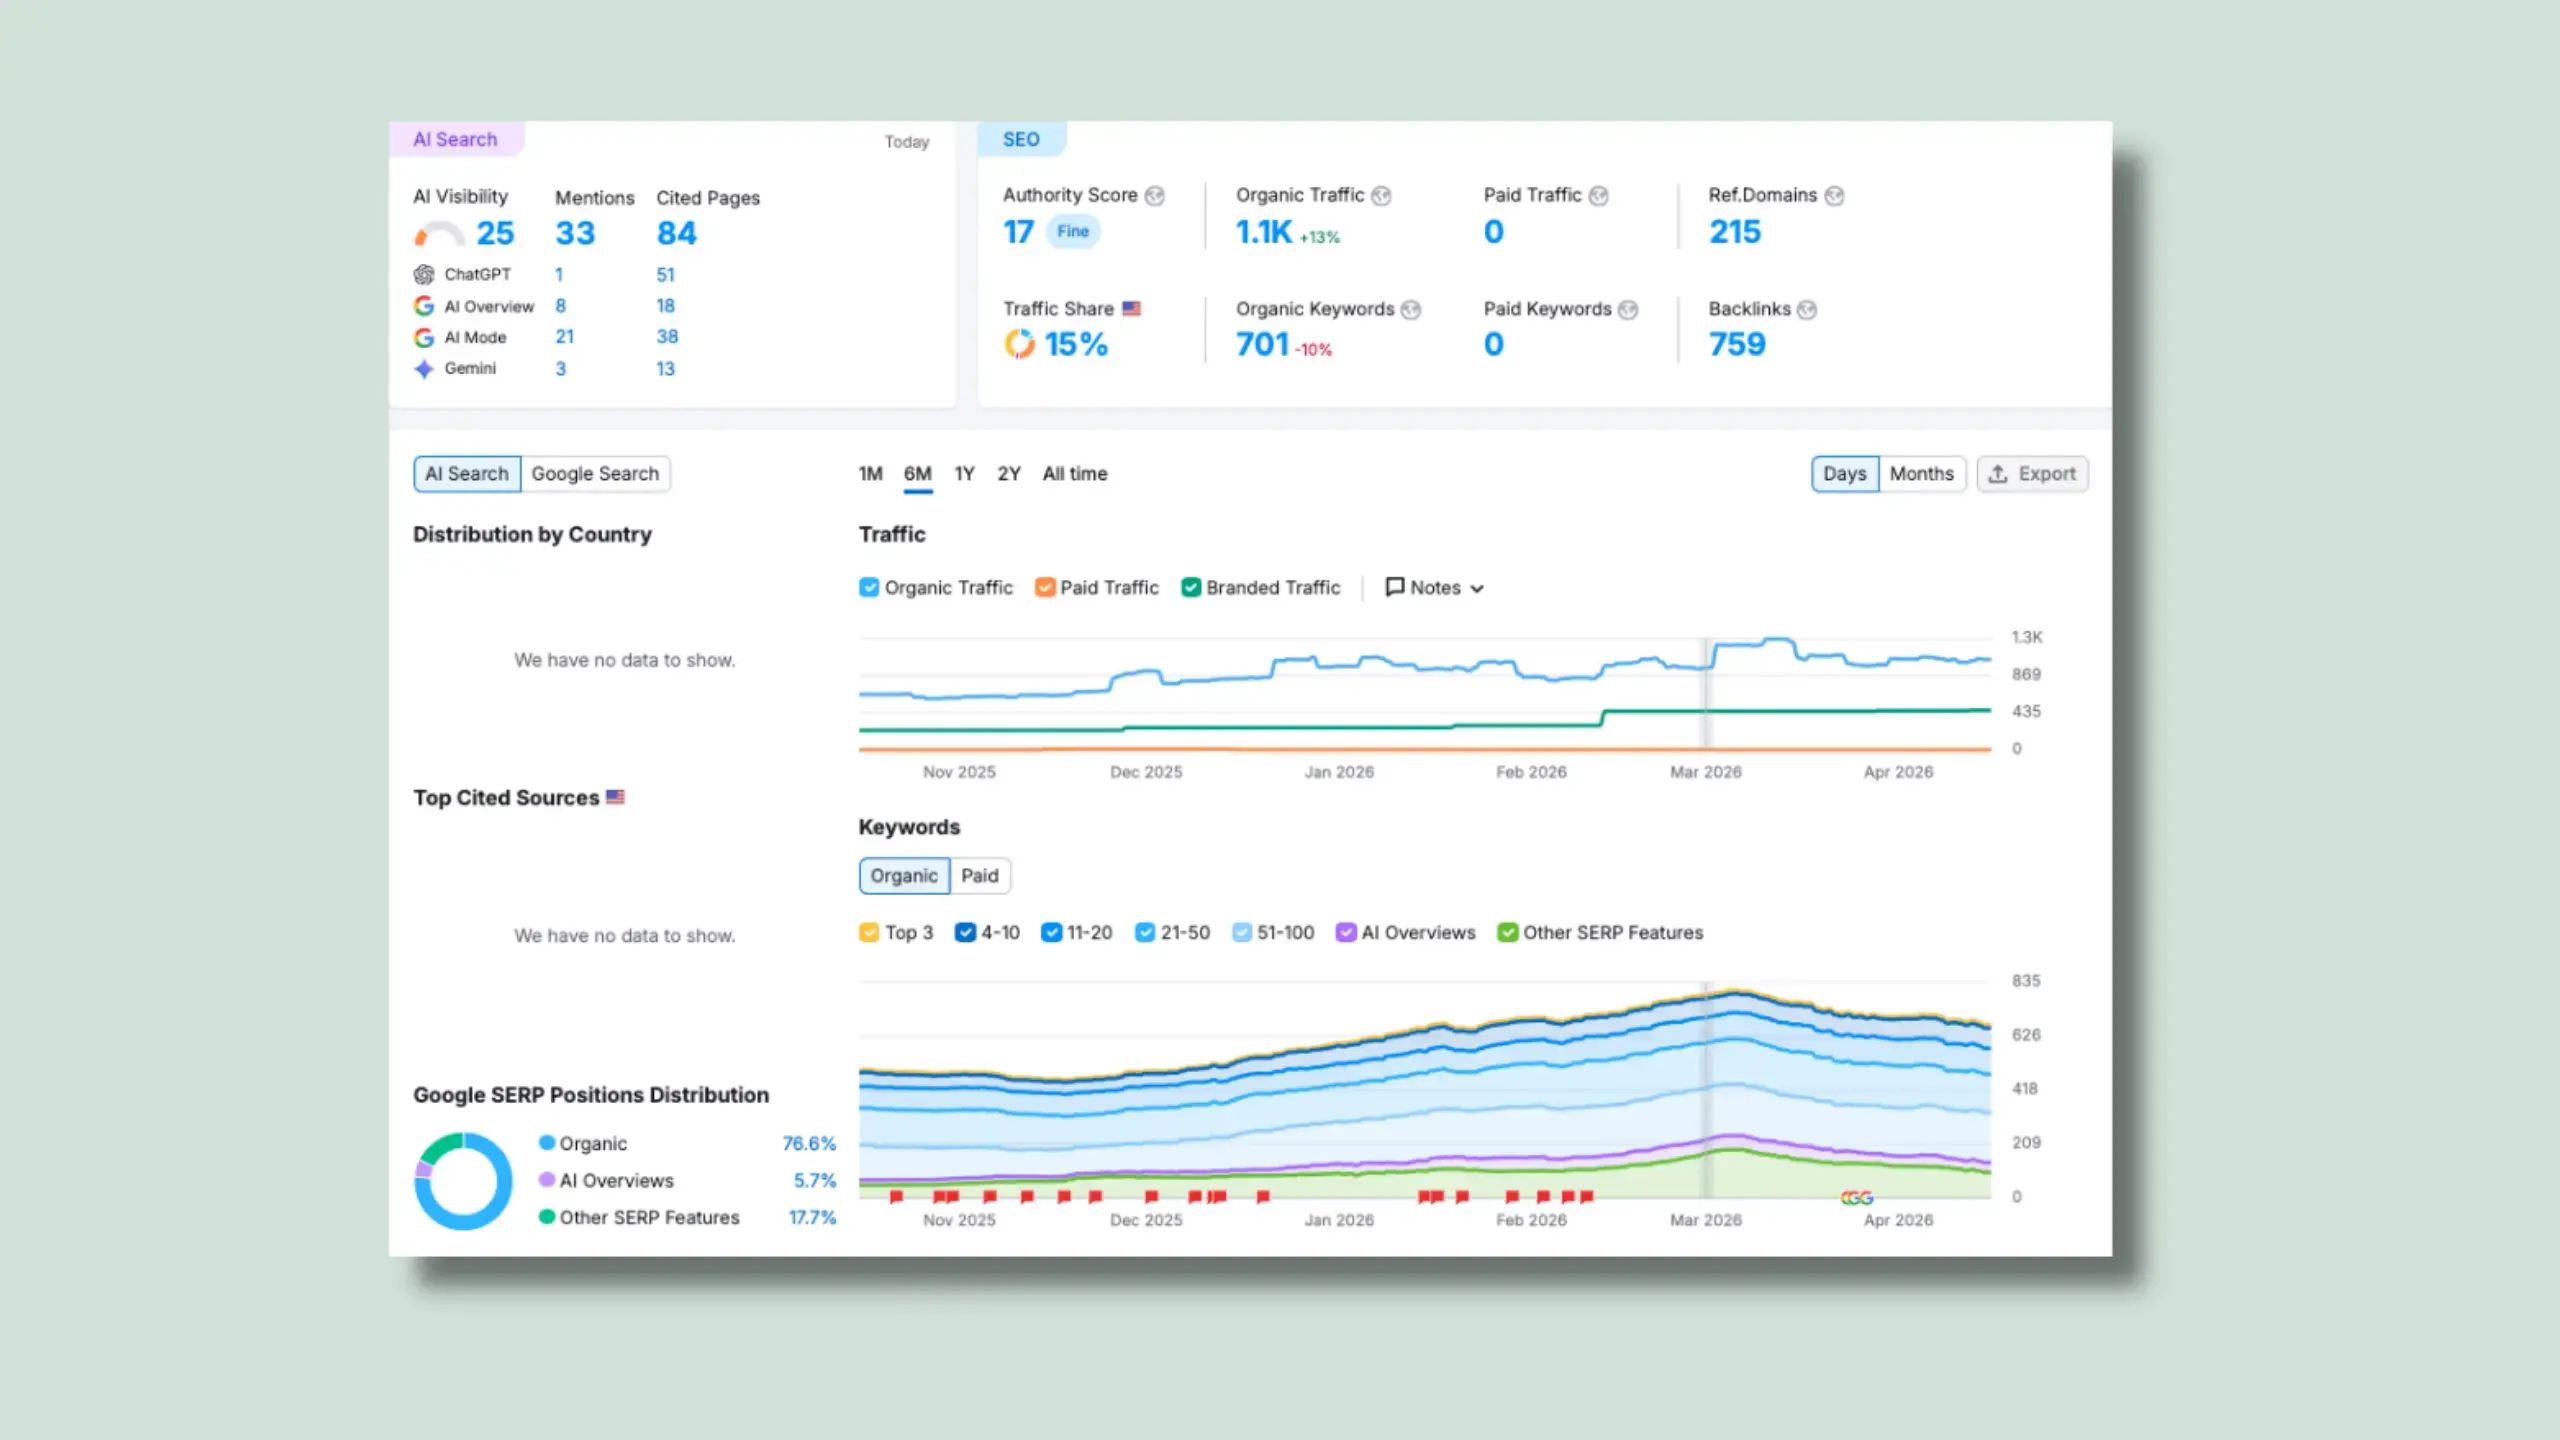Click the Google update marker on keywords chart

[x=1857, y=1198]
